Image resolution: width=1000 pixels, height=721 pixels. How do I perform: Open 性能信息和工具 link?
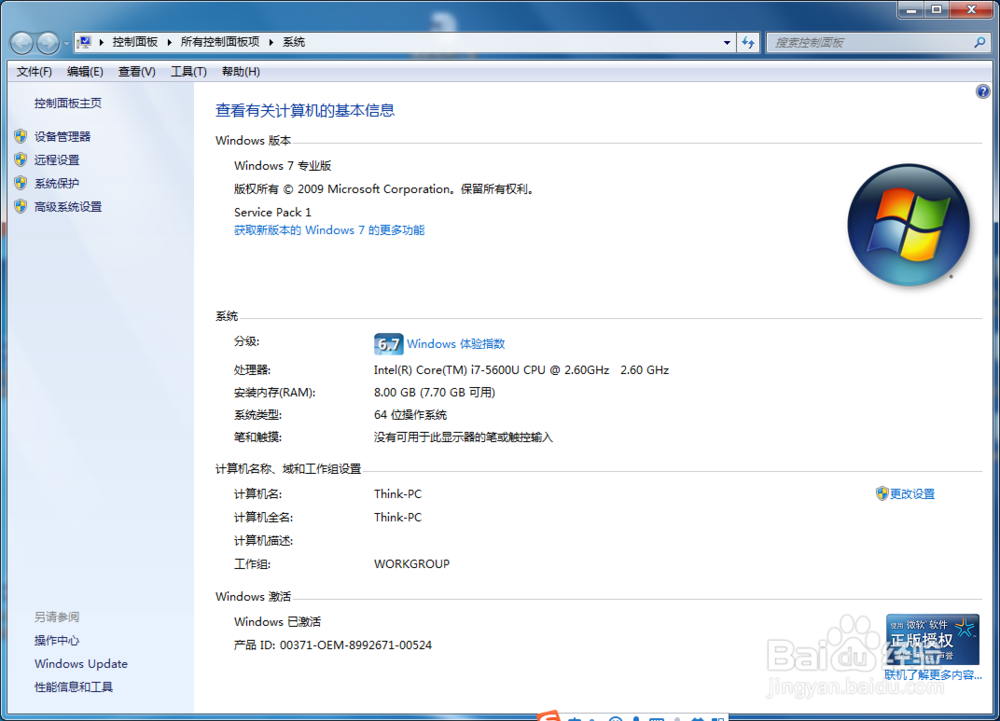[74, 687]
